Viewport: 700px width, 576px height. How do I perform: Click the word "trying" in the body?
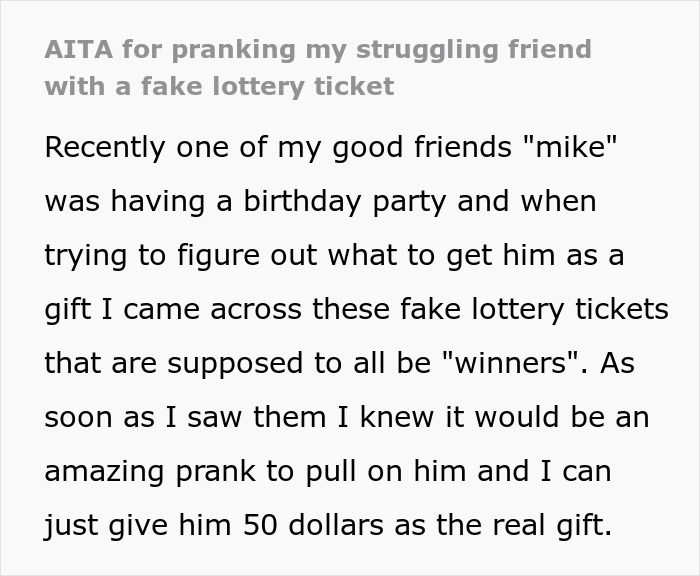click(89, 255)
